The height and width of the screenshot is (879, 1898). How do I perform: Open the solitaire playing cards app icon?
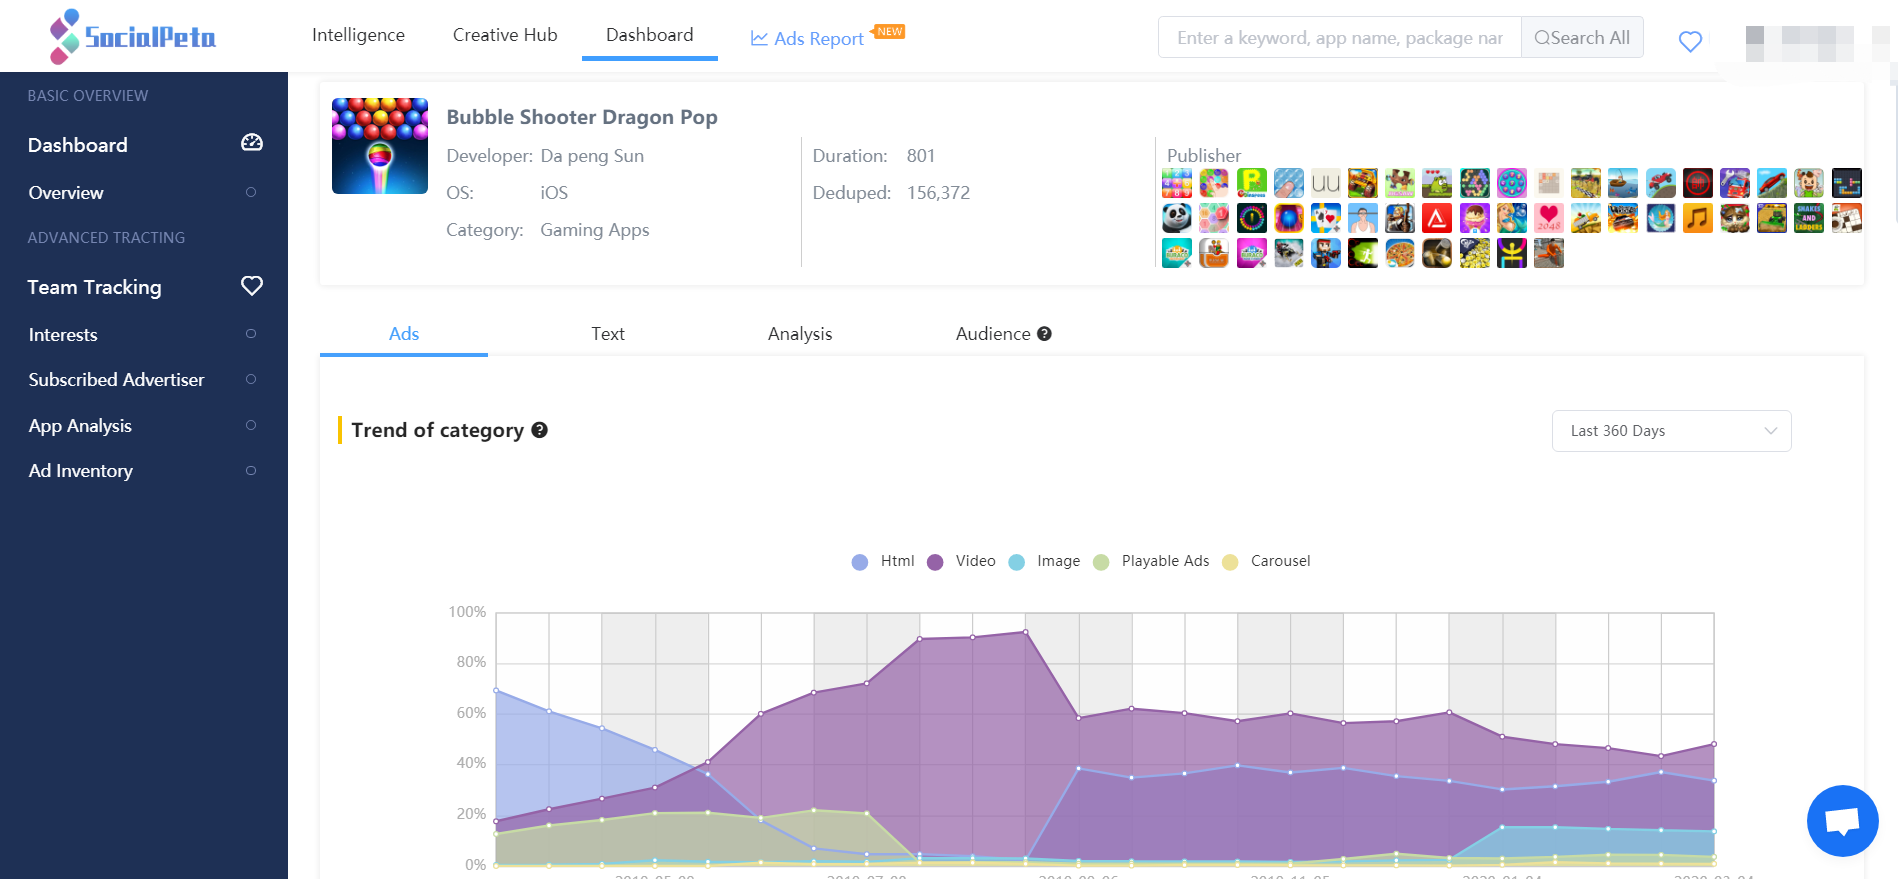[1326, 218]
